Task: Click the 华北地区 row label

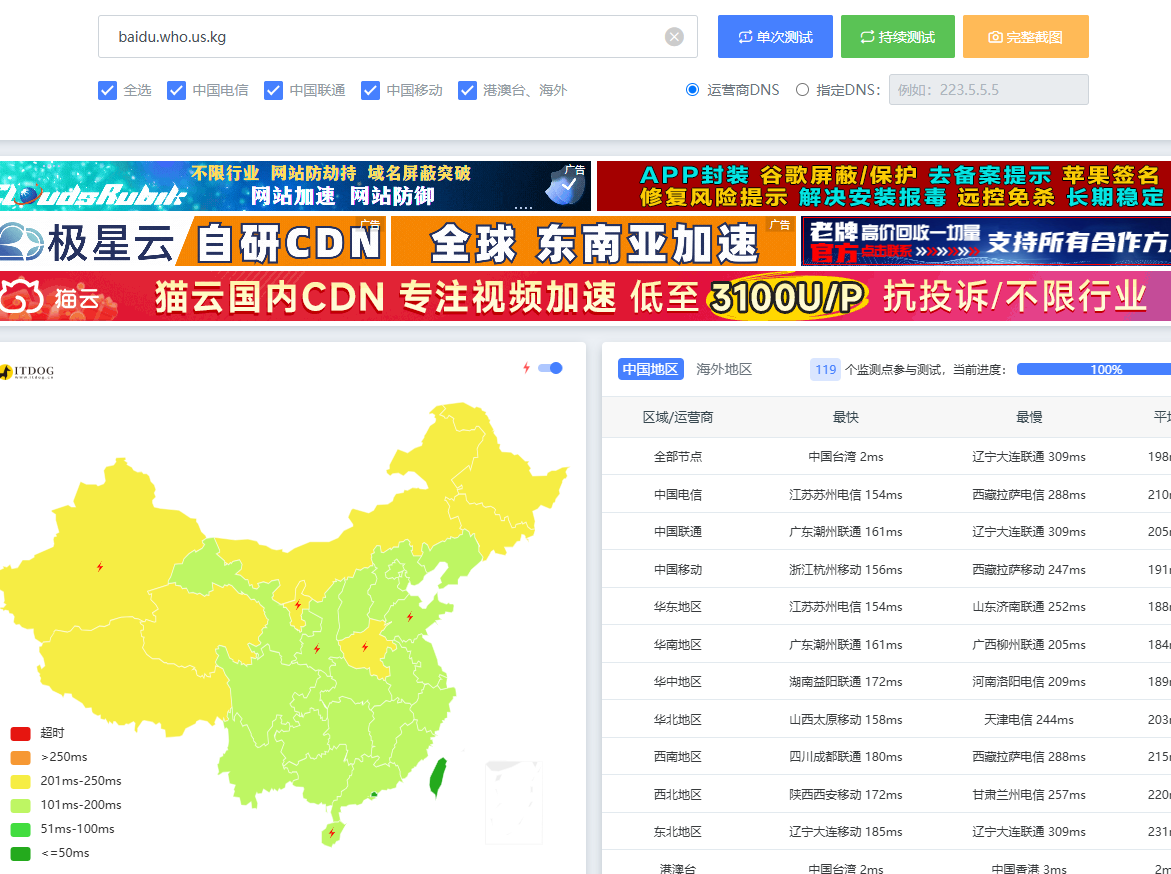Action: pos(678,719)
